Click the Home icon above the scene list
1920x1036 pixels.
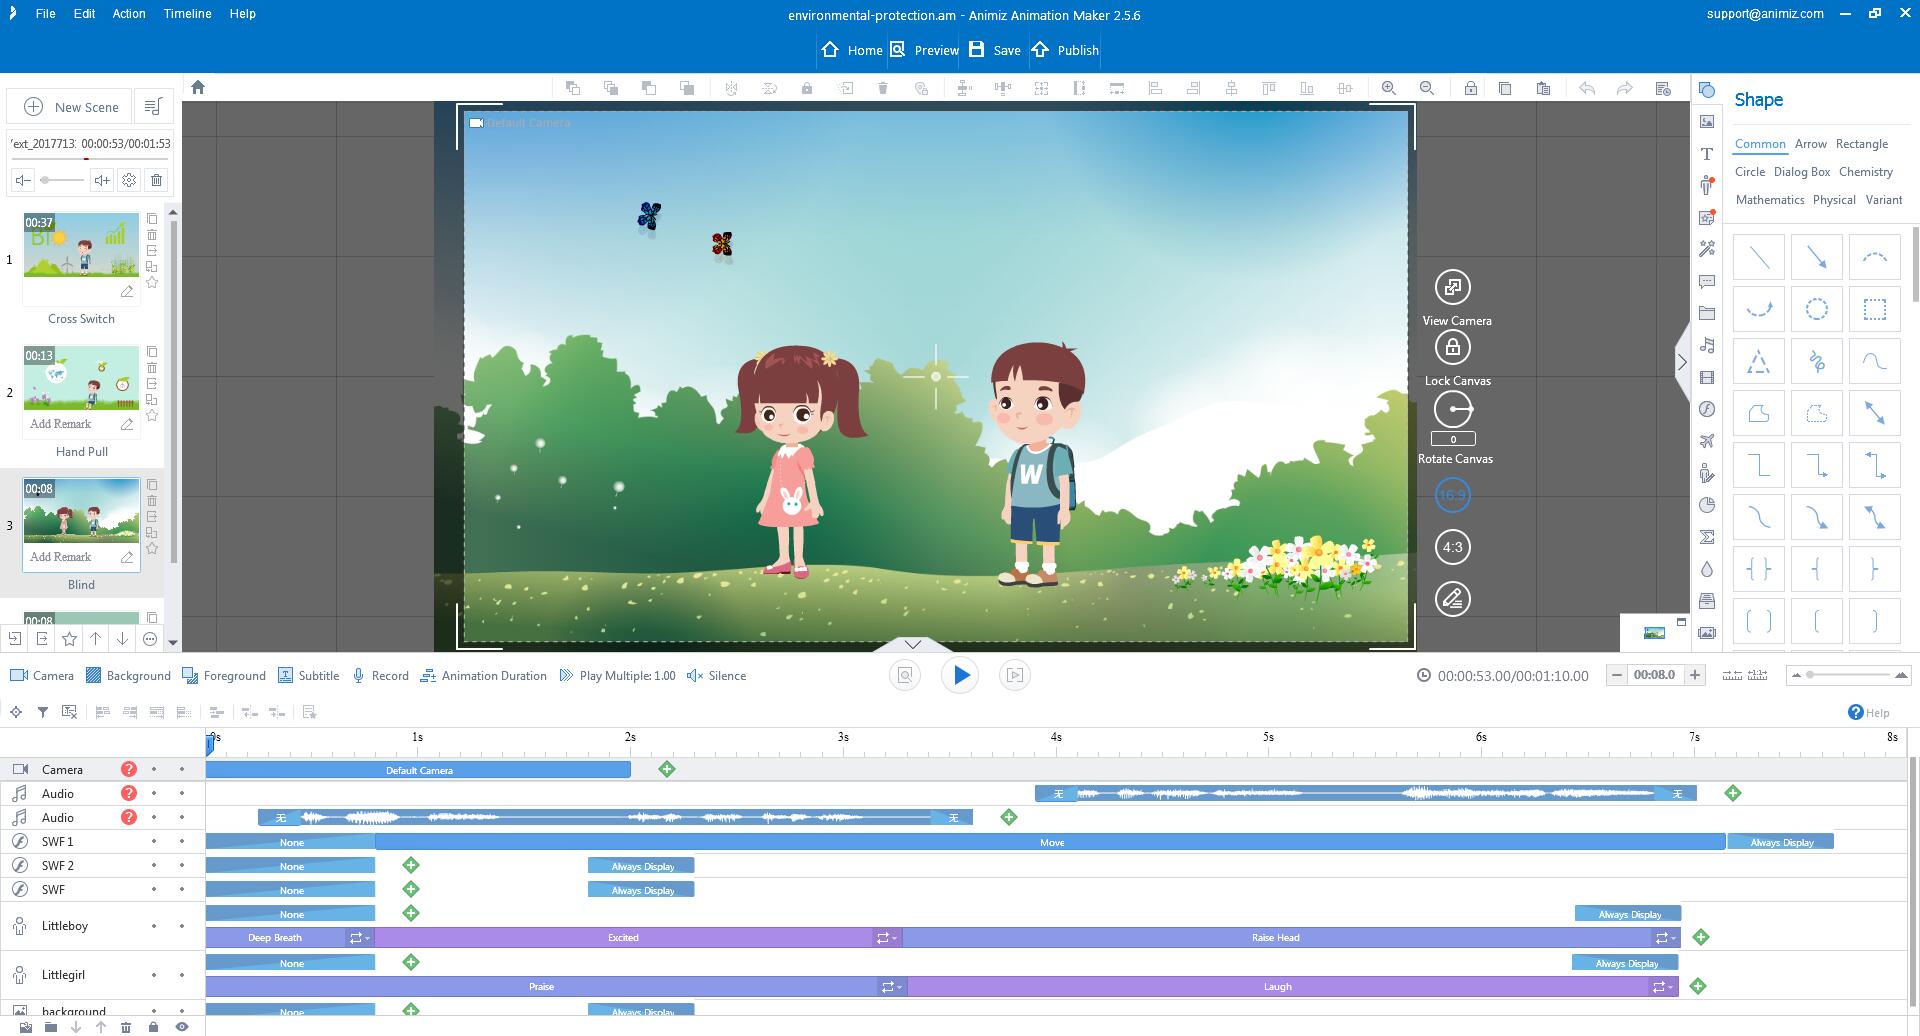[x=198, y=88]
